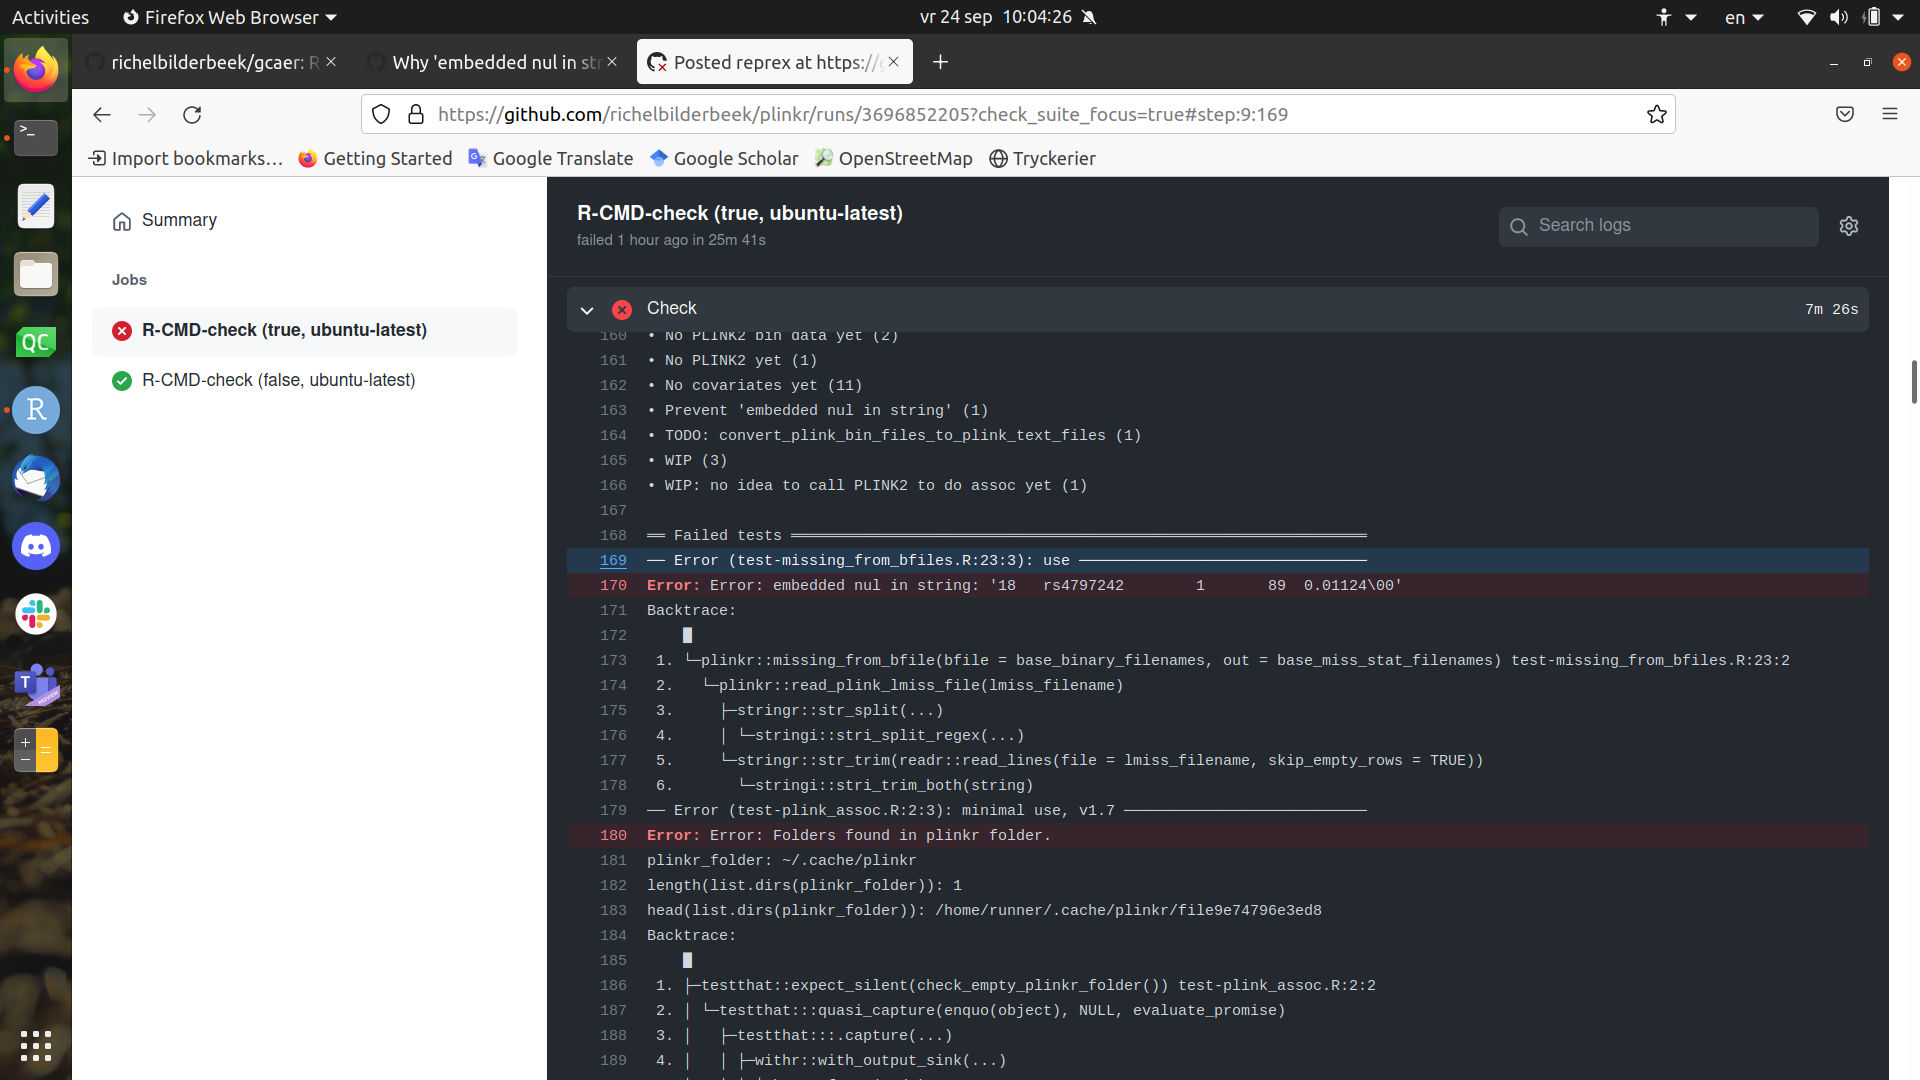Select the failed R-CMD-check (true) job
The image size is (1920, 1080).
284,330
